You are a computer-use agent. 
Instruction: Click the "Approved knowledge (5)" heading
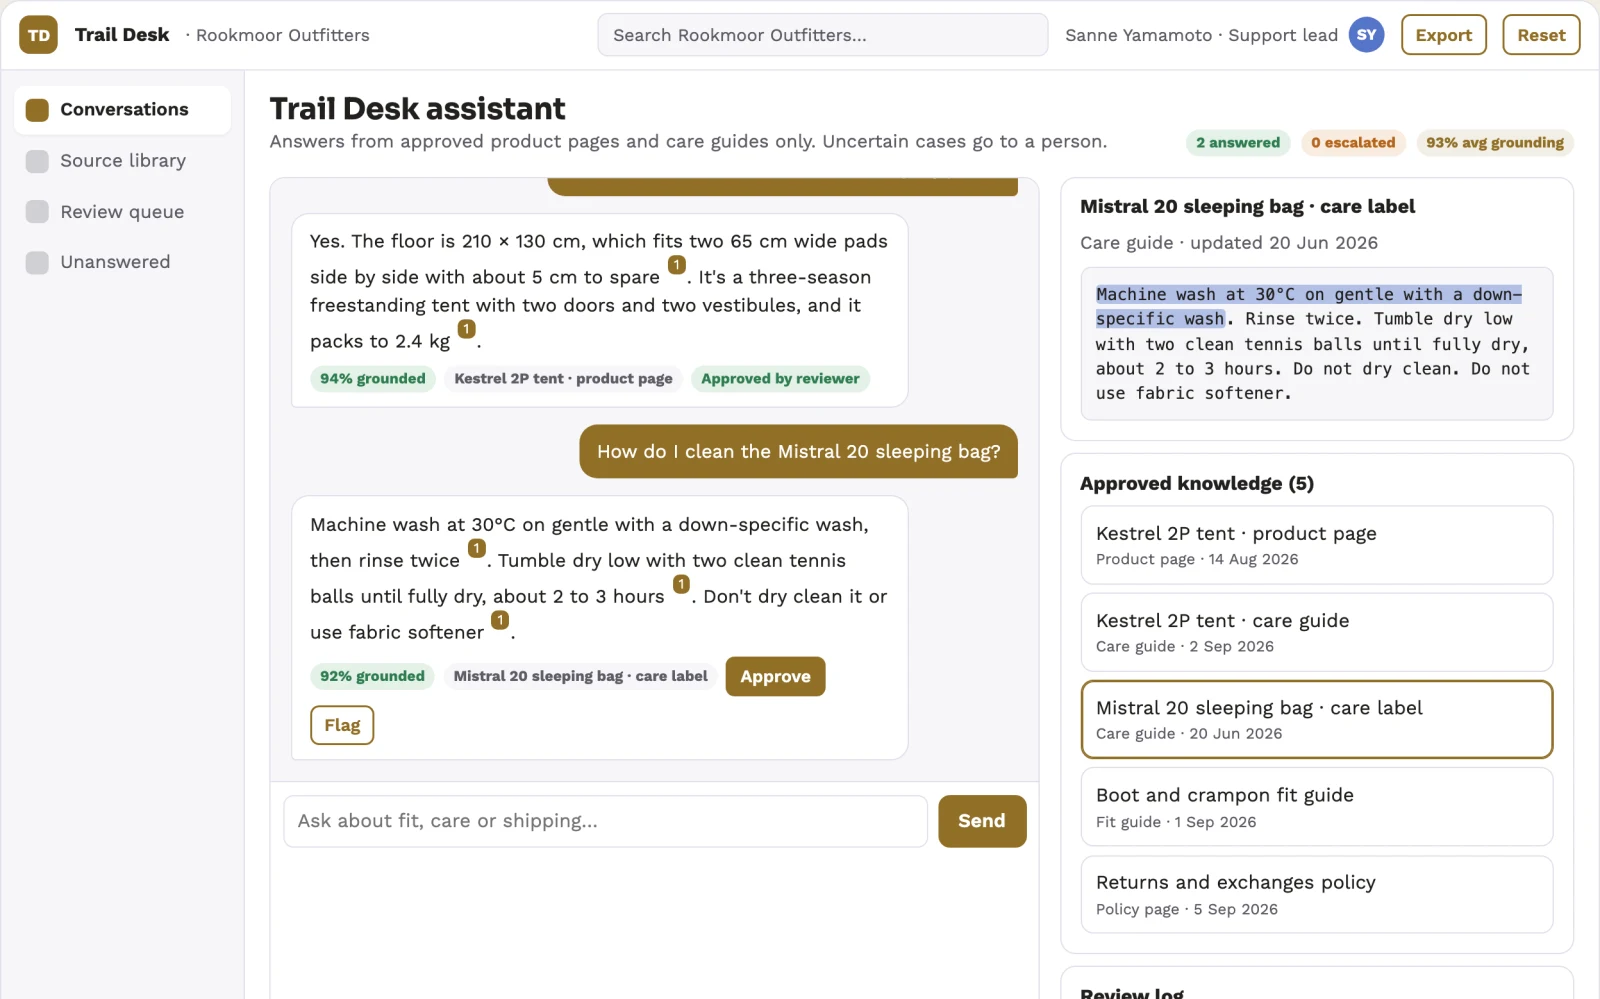(x=1197, y=484)
